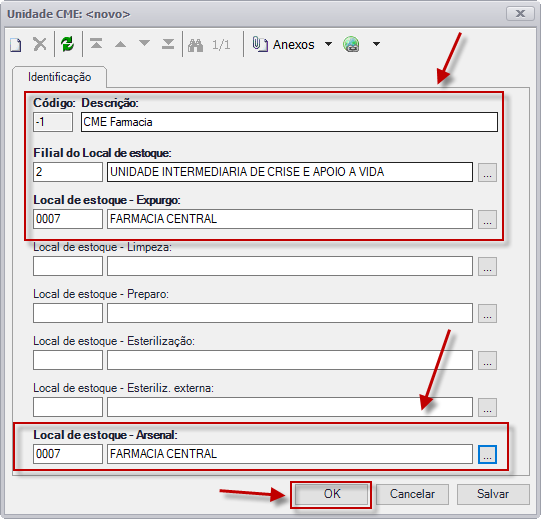Click Limpeza code input field
The height and width of the screenshot is (519, 541).
[68, 266]
